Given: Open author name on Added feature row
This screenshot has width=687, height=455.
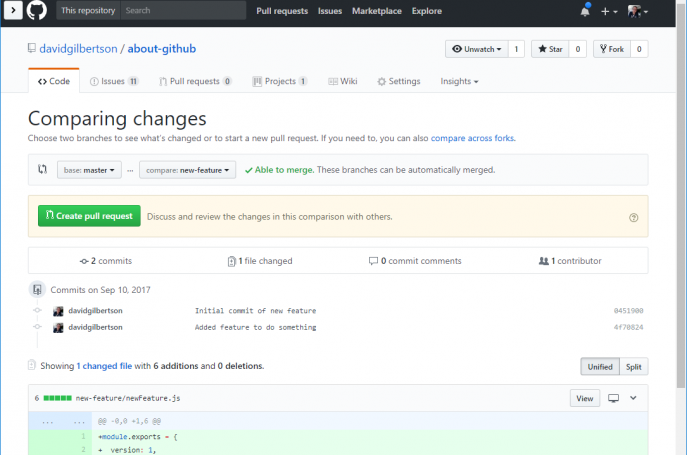Looking at the screenshot, I should point(96,327).
